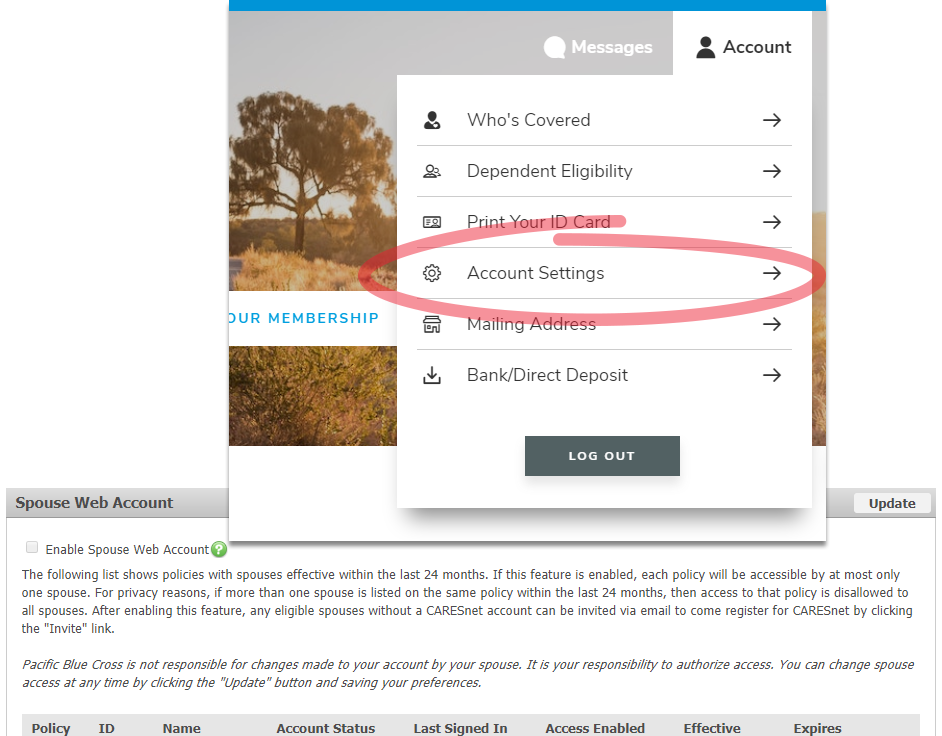Click the arrow next to Bank/Direct Deposit
This screenshot has height=736, width=942.
pos(772,376)
